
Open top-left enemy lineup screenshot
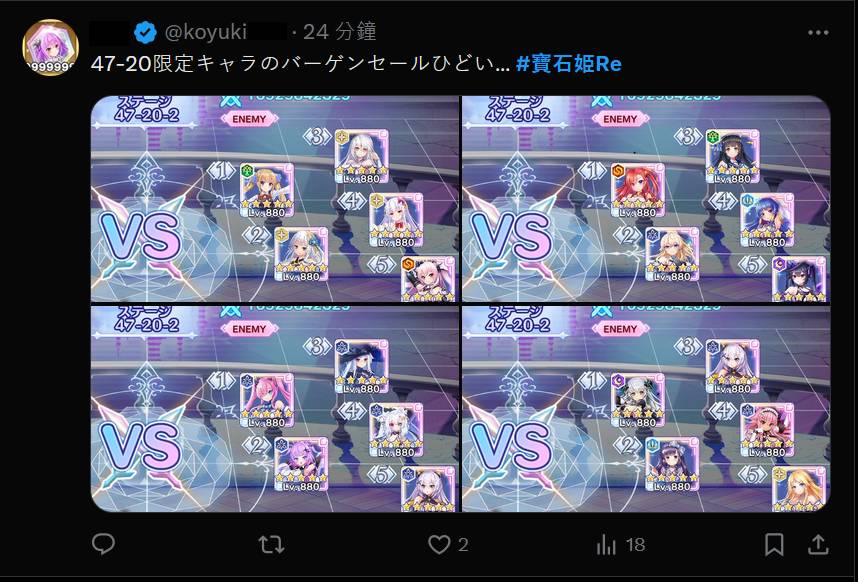275,199
